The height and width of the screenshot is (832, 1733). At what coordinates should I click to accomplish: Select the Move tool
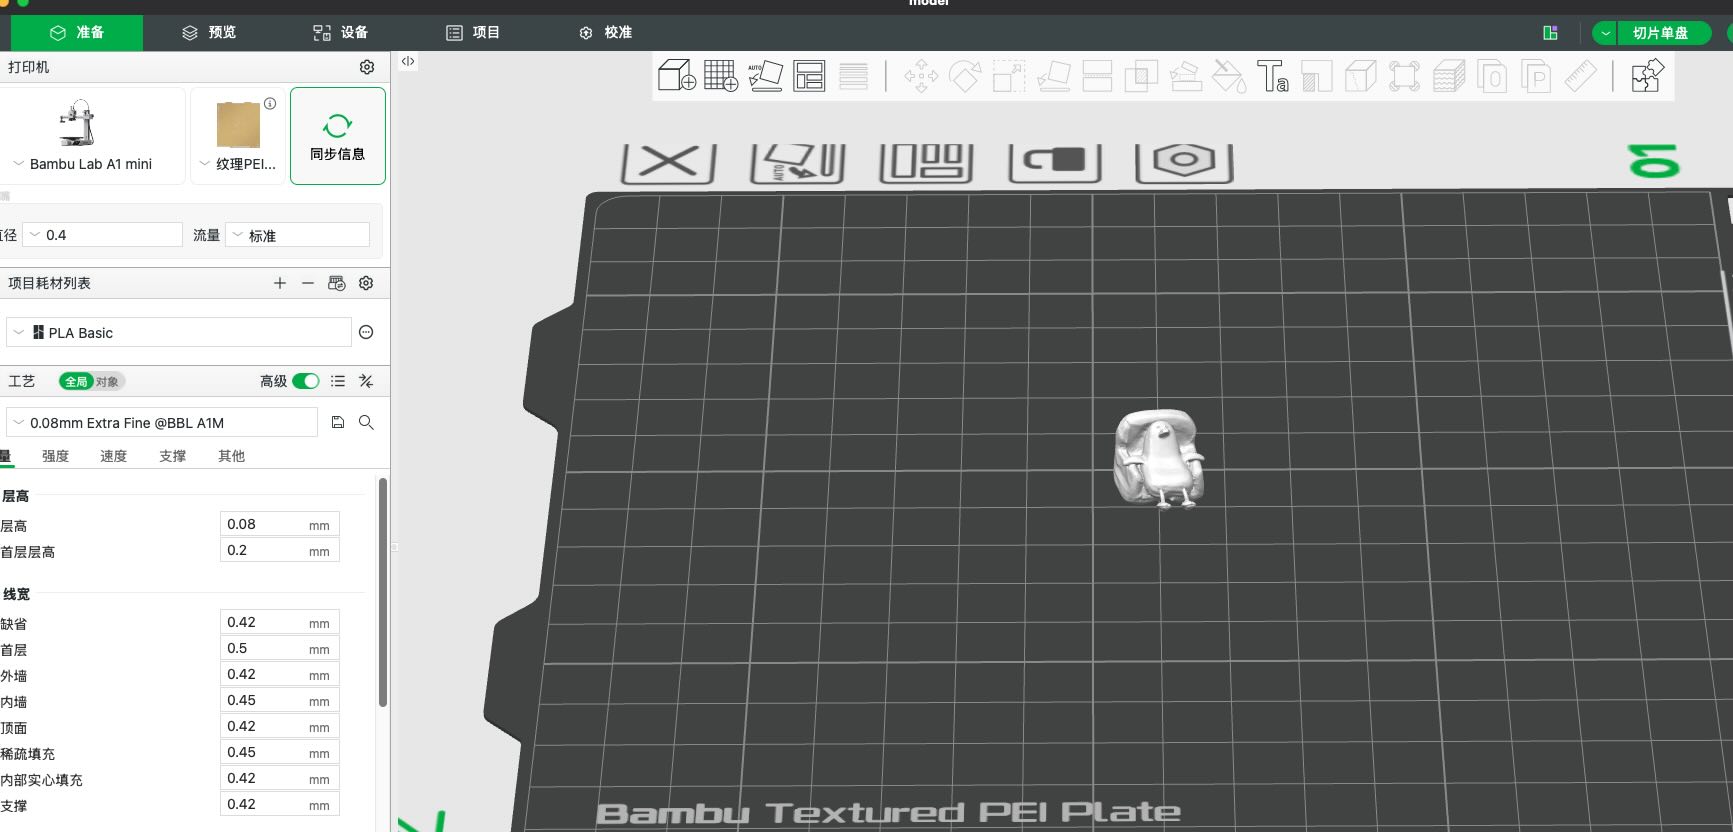921,76
